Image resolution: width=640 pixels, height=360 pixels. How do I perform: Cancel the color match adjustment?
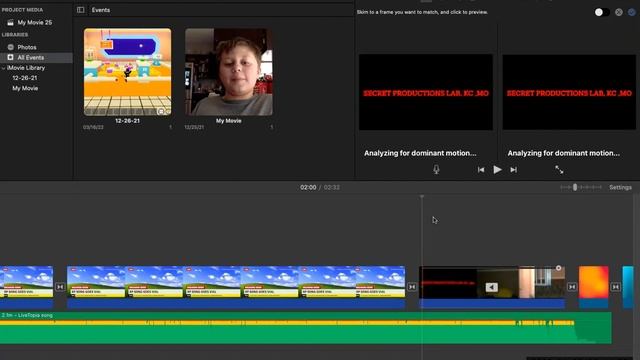click(619, 12)
